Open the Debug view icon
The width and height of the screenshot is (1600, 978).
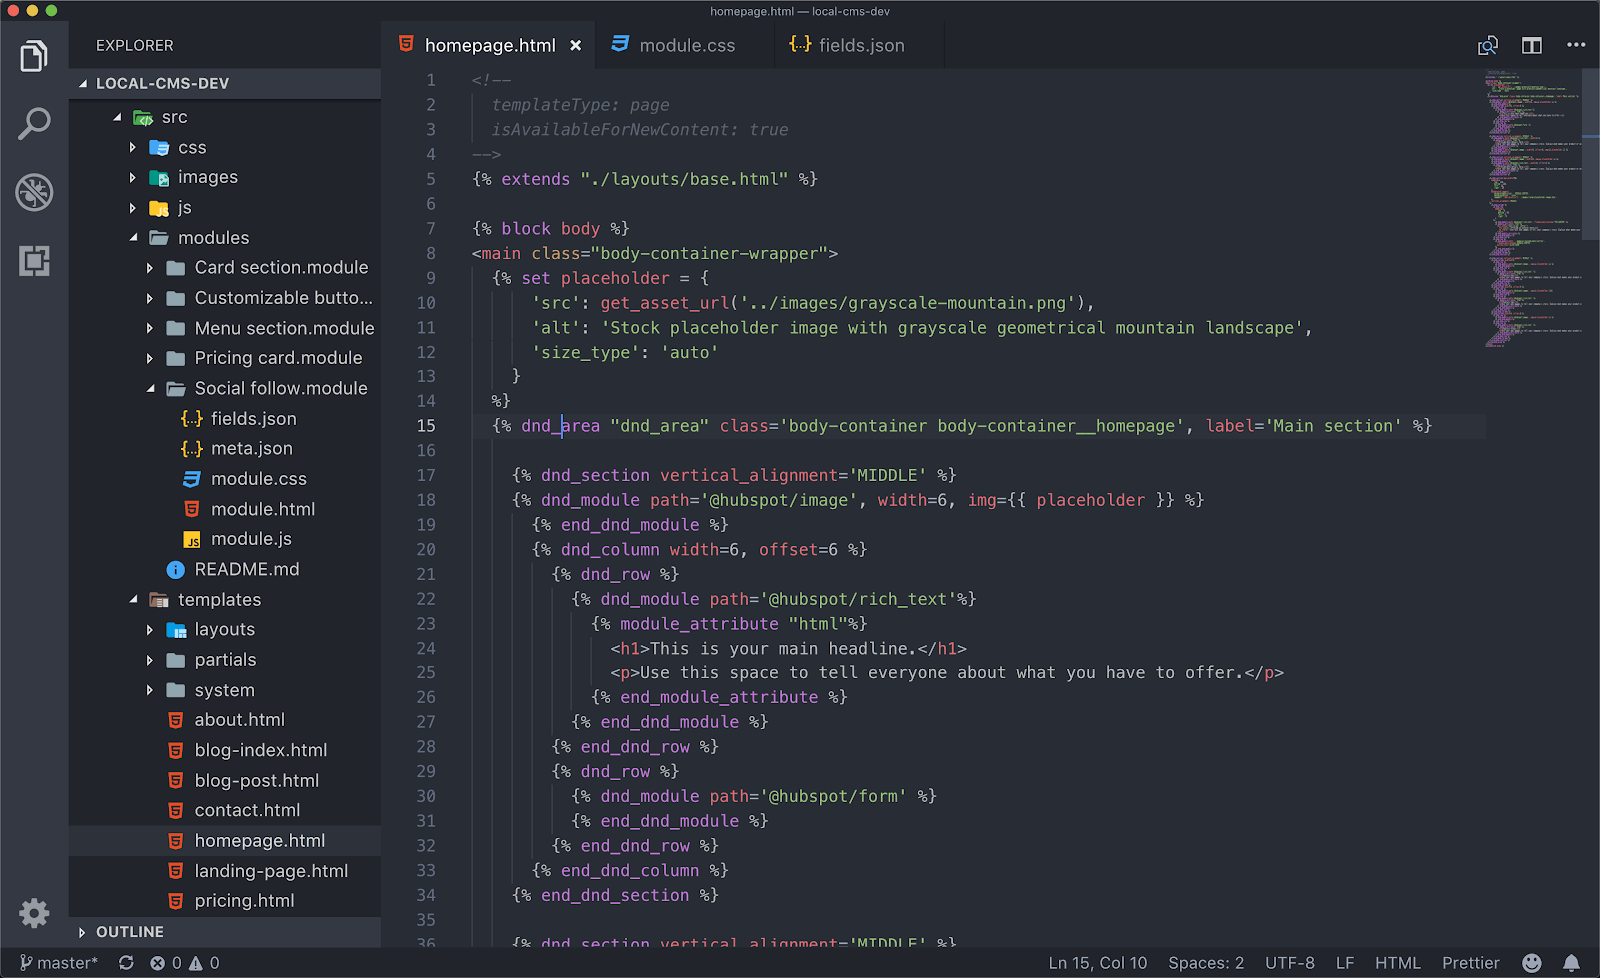(34, 192)
